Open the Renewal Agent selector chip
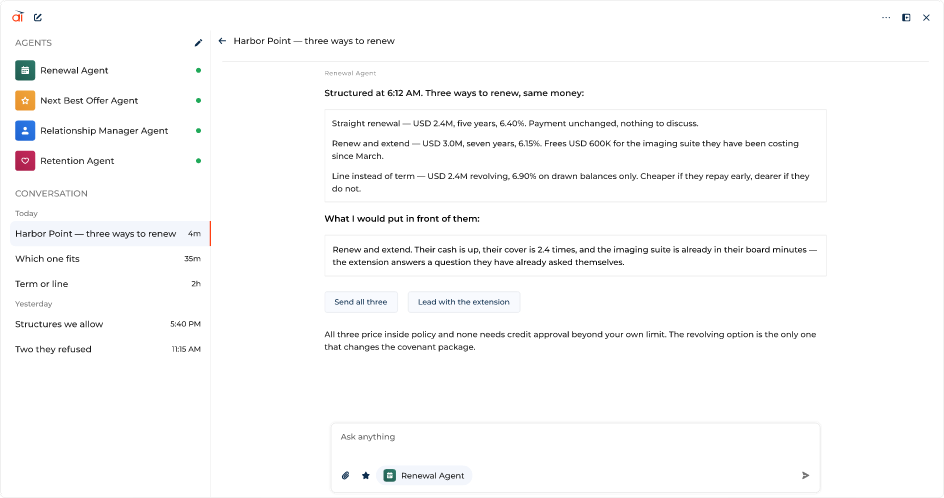Image resolution: width=944 pixels, height=498 pixels. (424, 476)
